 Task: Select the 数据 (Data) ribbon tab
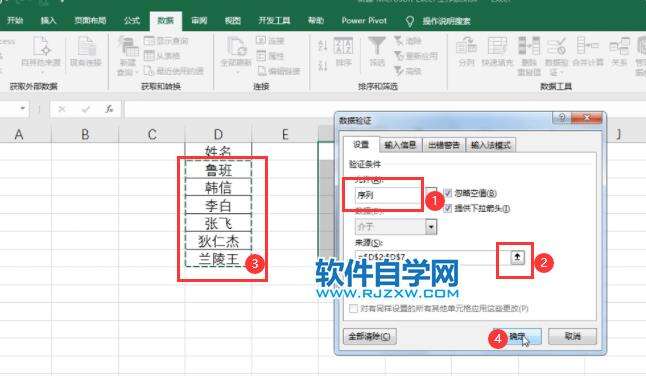click(166, 20)
